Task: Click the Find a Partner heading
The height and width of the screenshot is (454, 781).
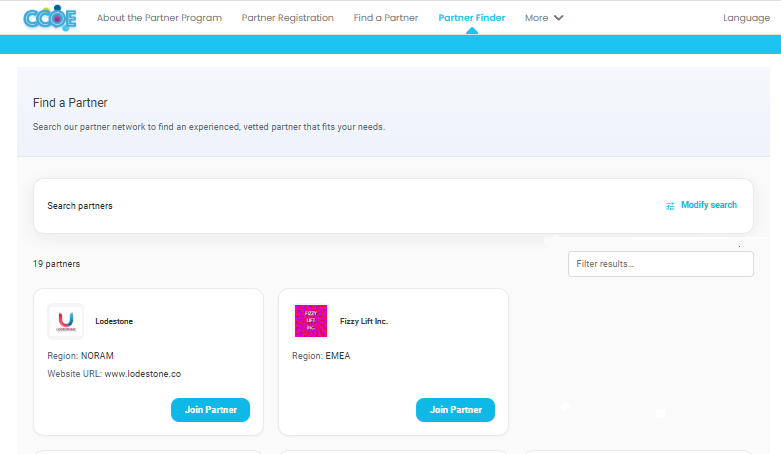Action: (x=70, y=103)
